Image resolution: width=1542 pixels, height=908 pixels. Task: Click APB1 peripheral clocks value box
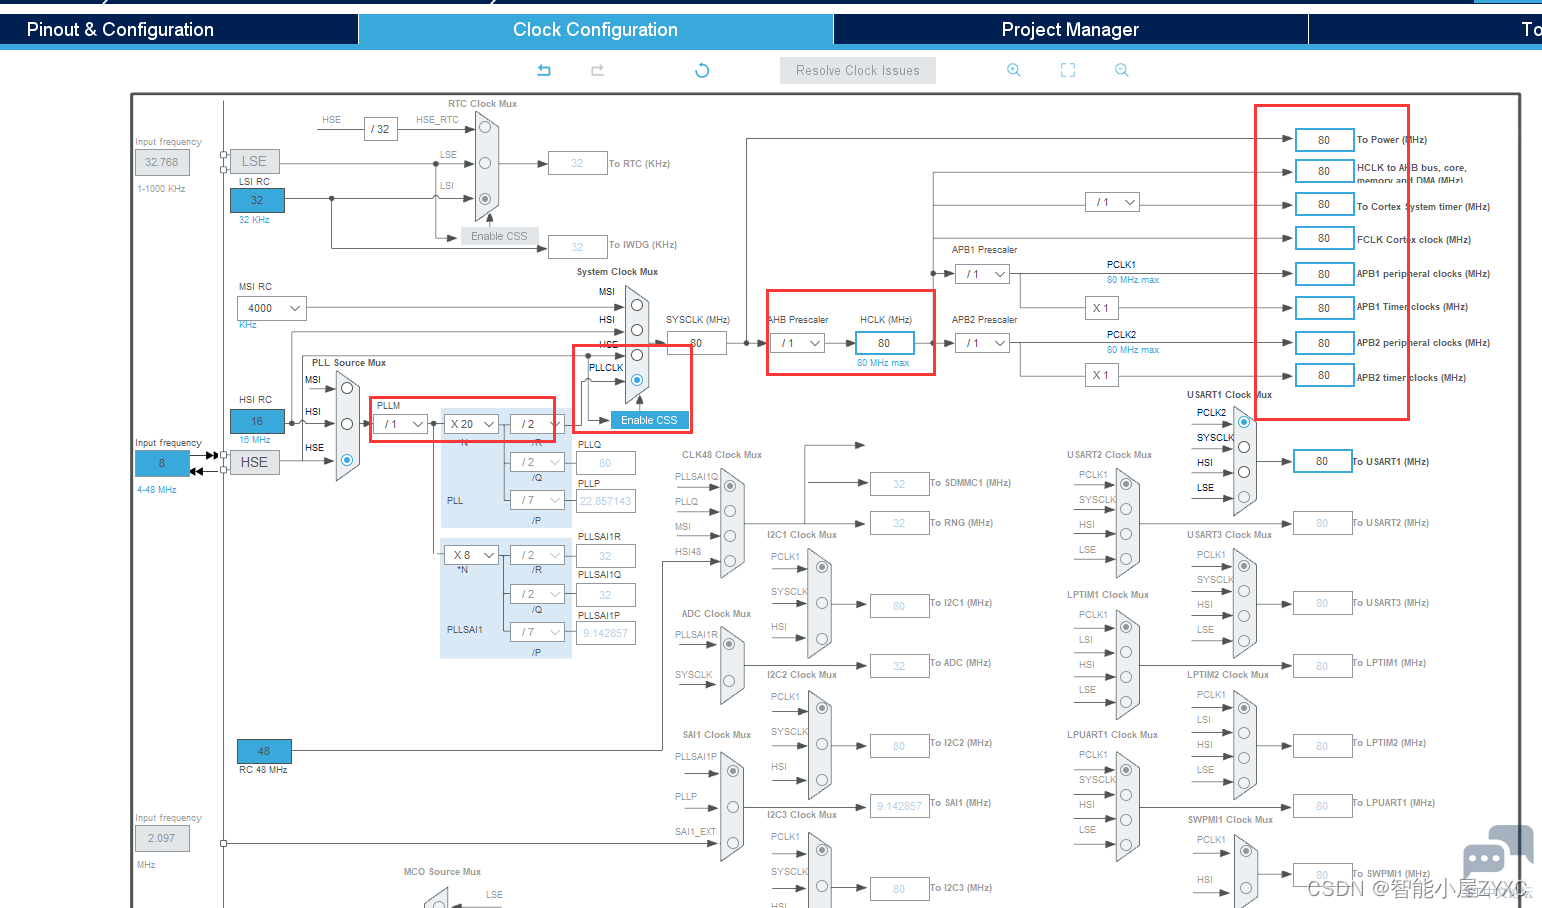tap(1324, 274)
